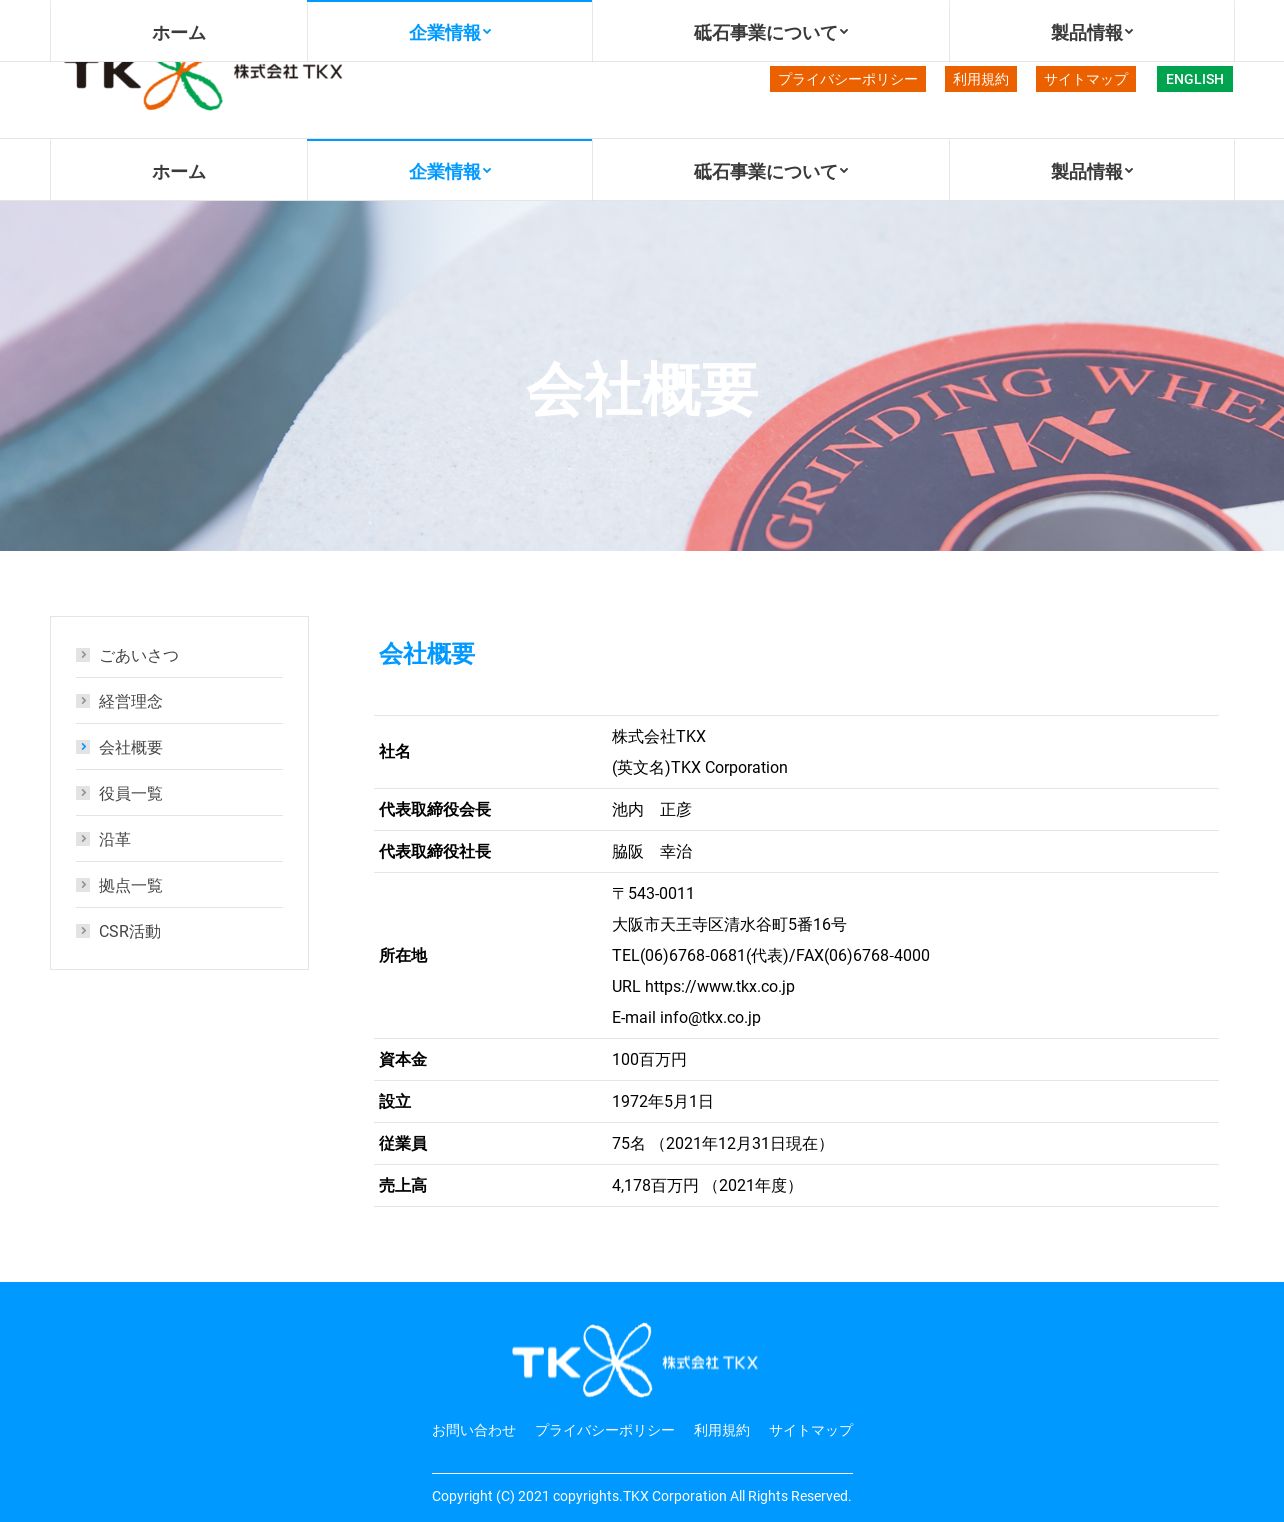Open ごあいさつ in the sidebar
The image size is (1284, 1522).
click(x=139, y=656)
